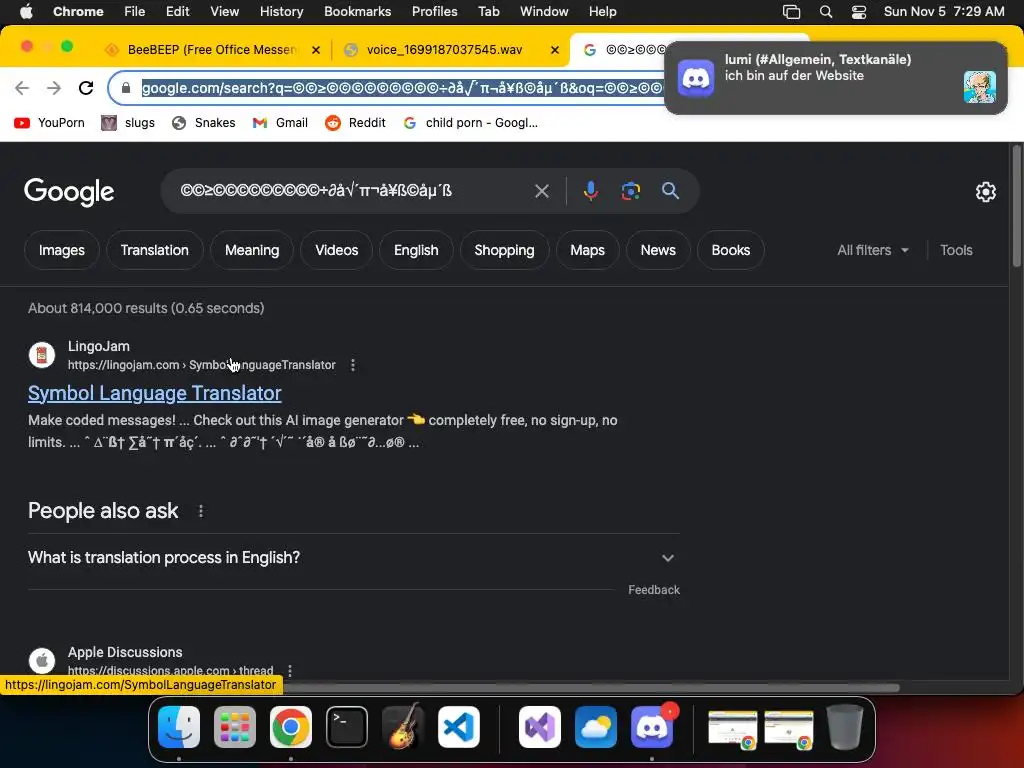Open the Tools options
Viewport: 1024px width, 768px height.
click(x=956, y=250)
